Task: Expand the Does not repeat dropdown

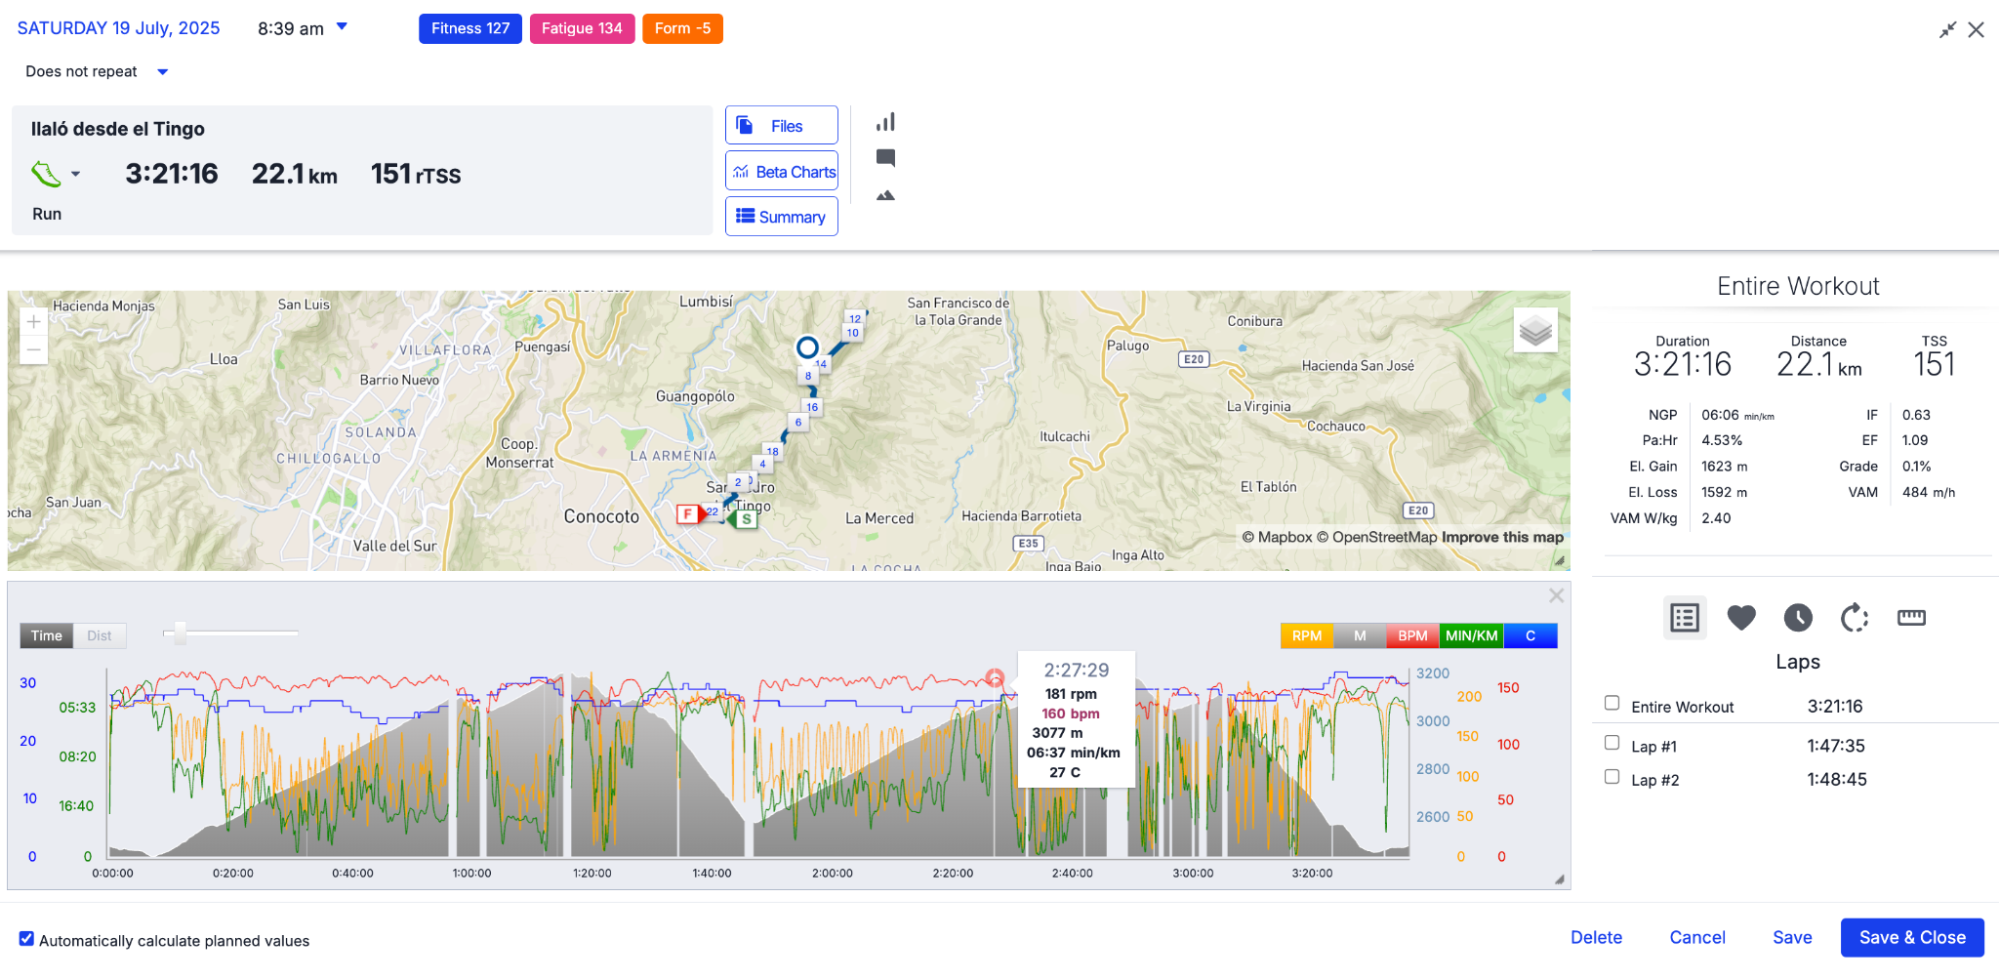Action: click(162, 72)
